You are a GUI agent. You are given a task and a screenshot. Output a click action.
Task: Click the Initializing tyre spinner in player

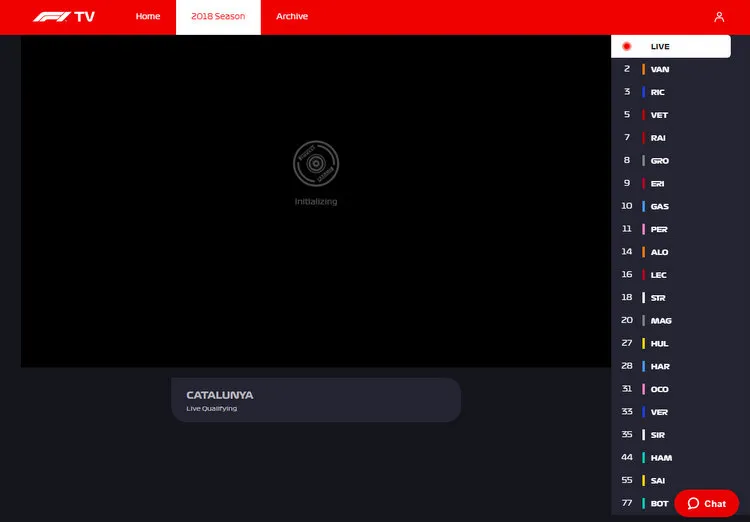(x=316, y=164)
